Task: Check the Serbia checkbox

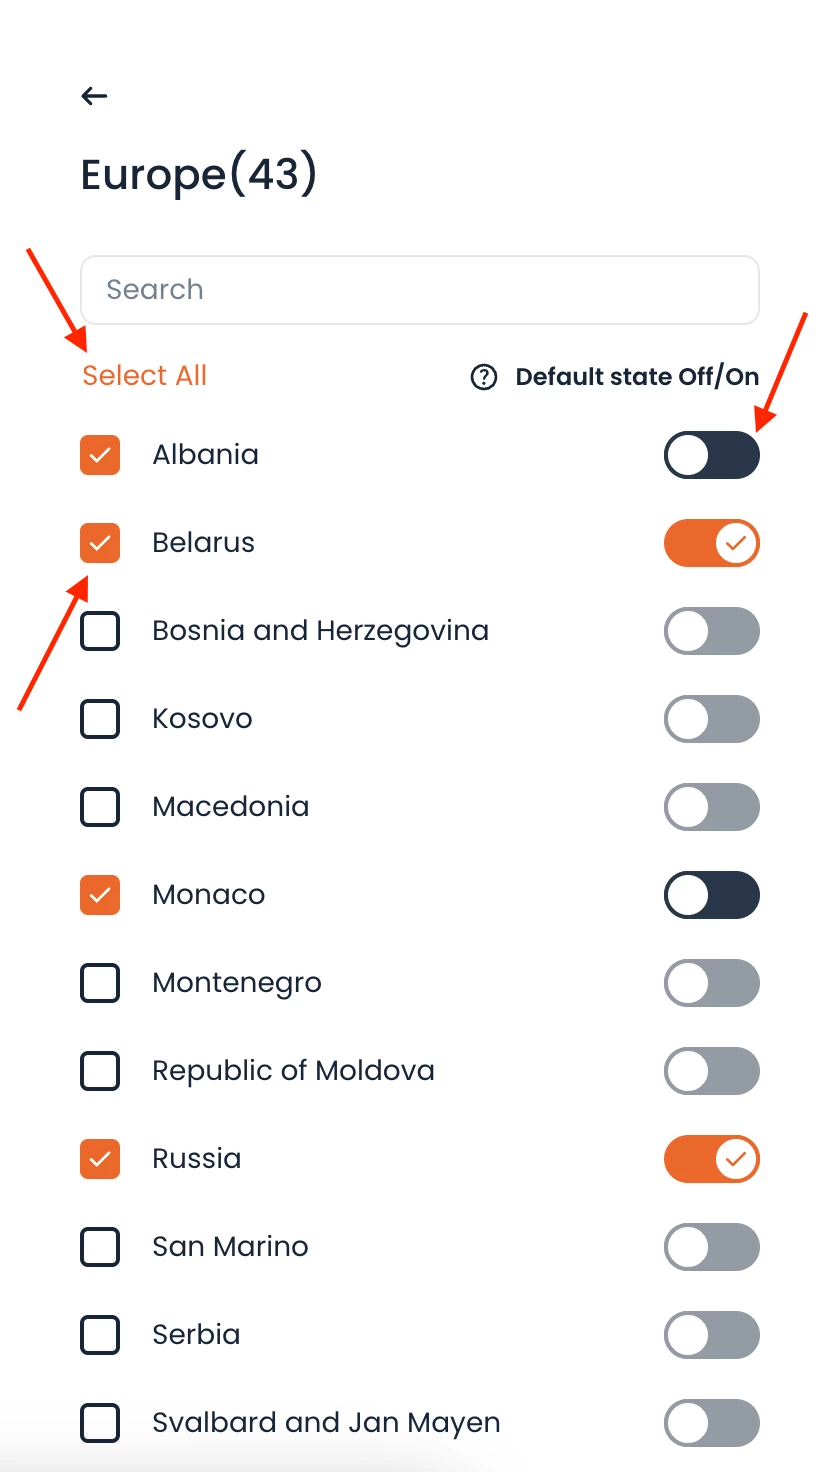Action: coord(100,1335)
